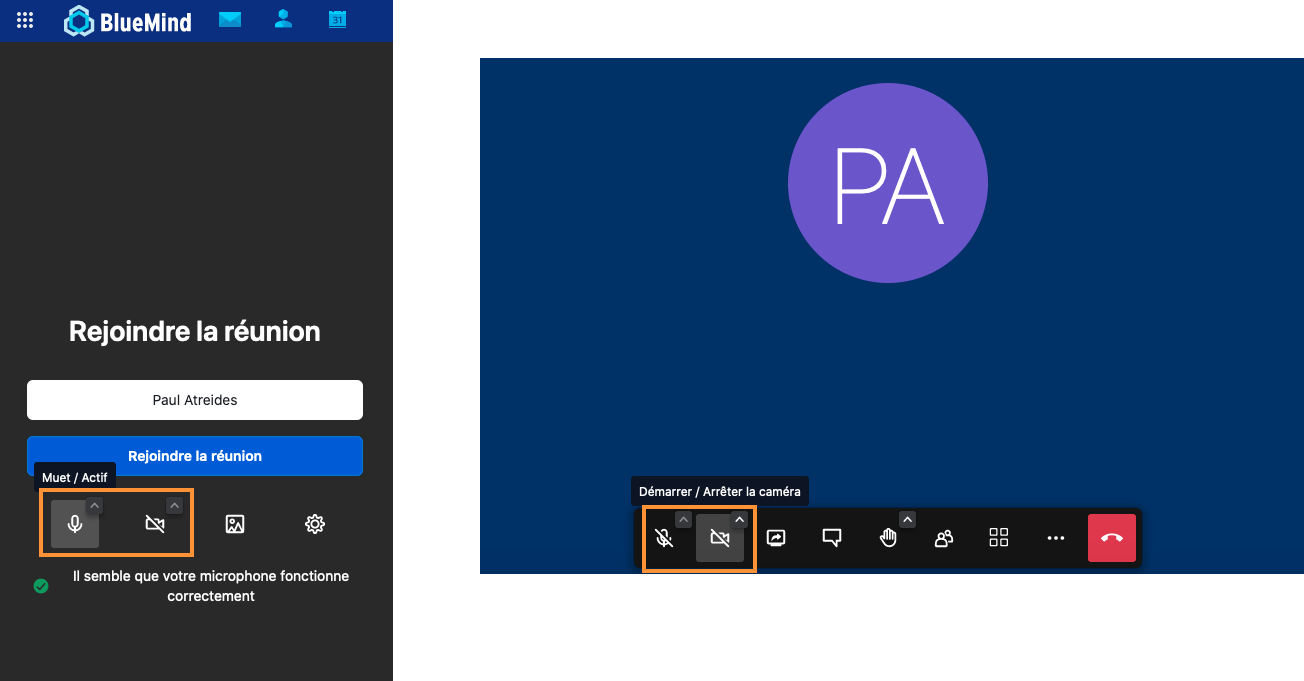1304x681 pixels.
Task: Open the three-dots more actions menu
Action: click(x=1055, y=538)
